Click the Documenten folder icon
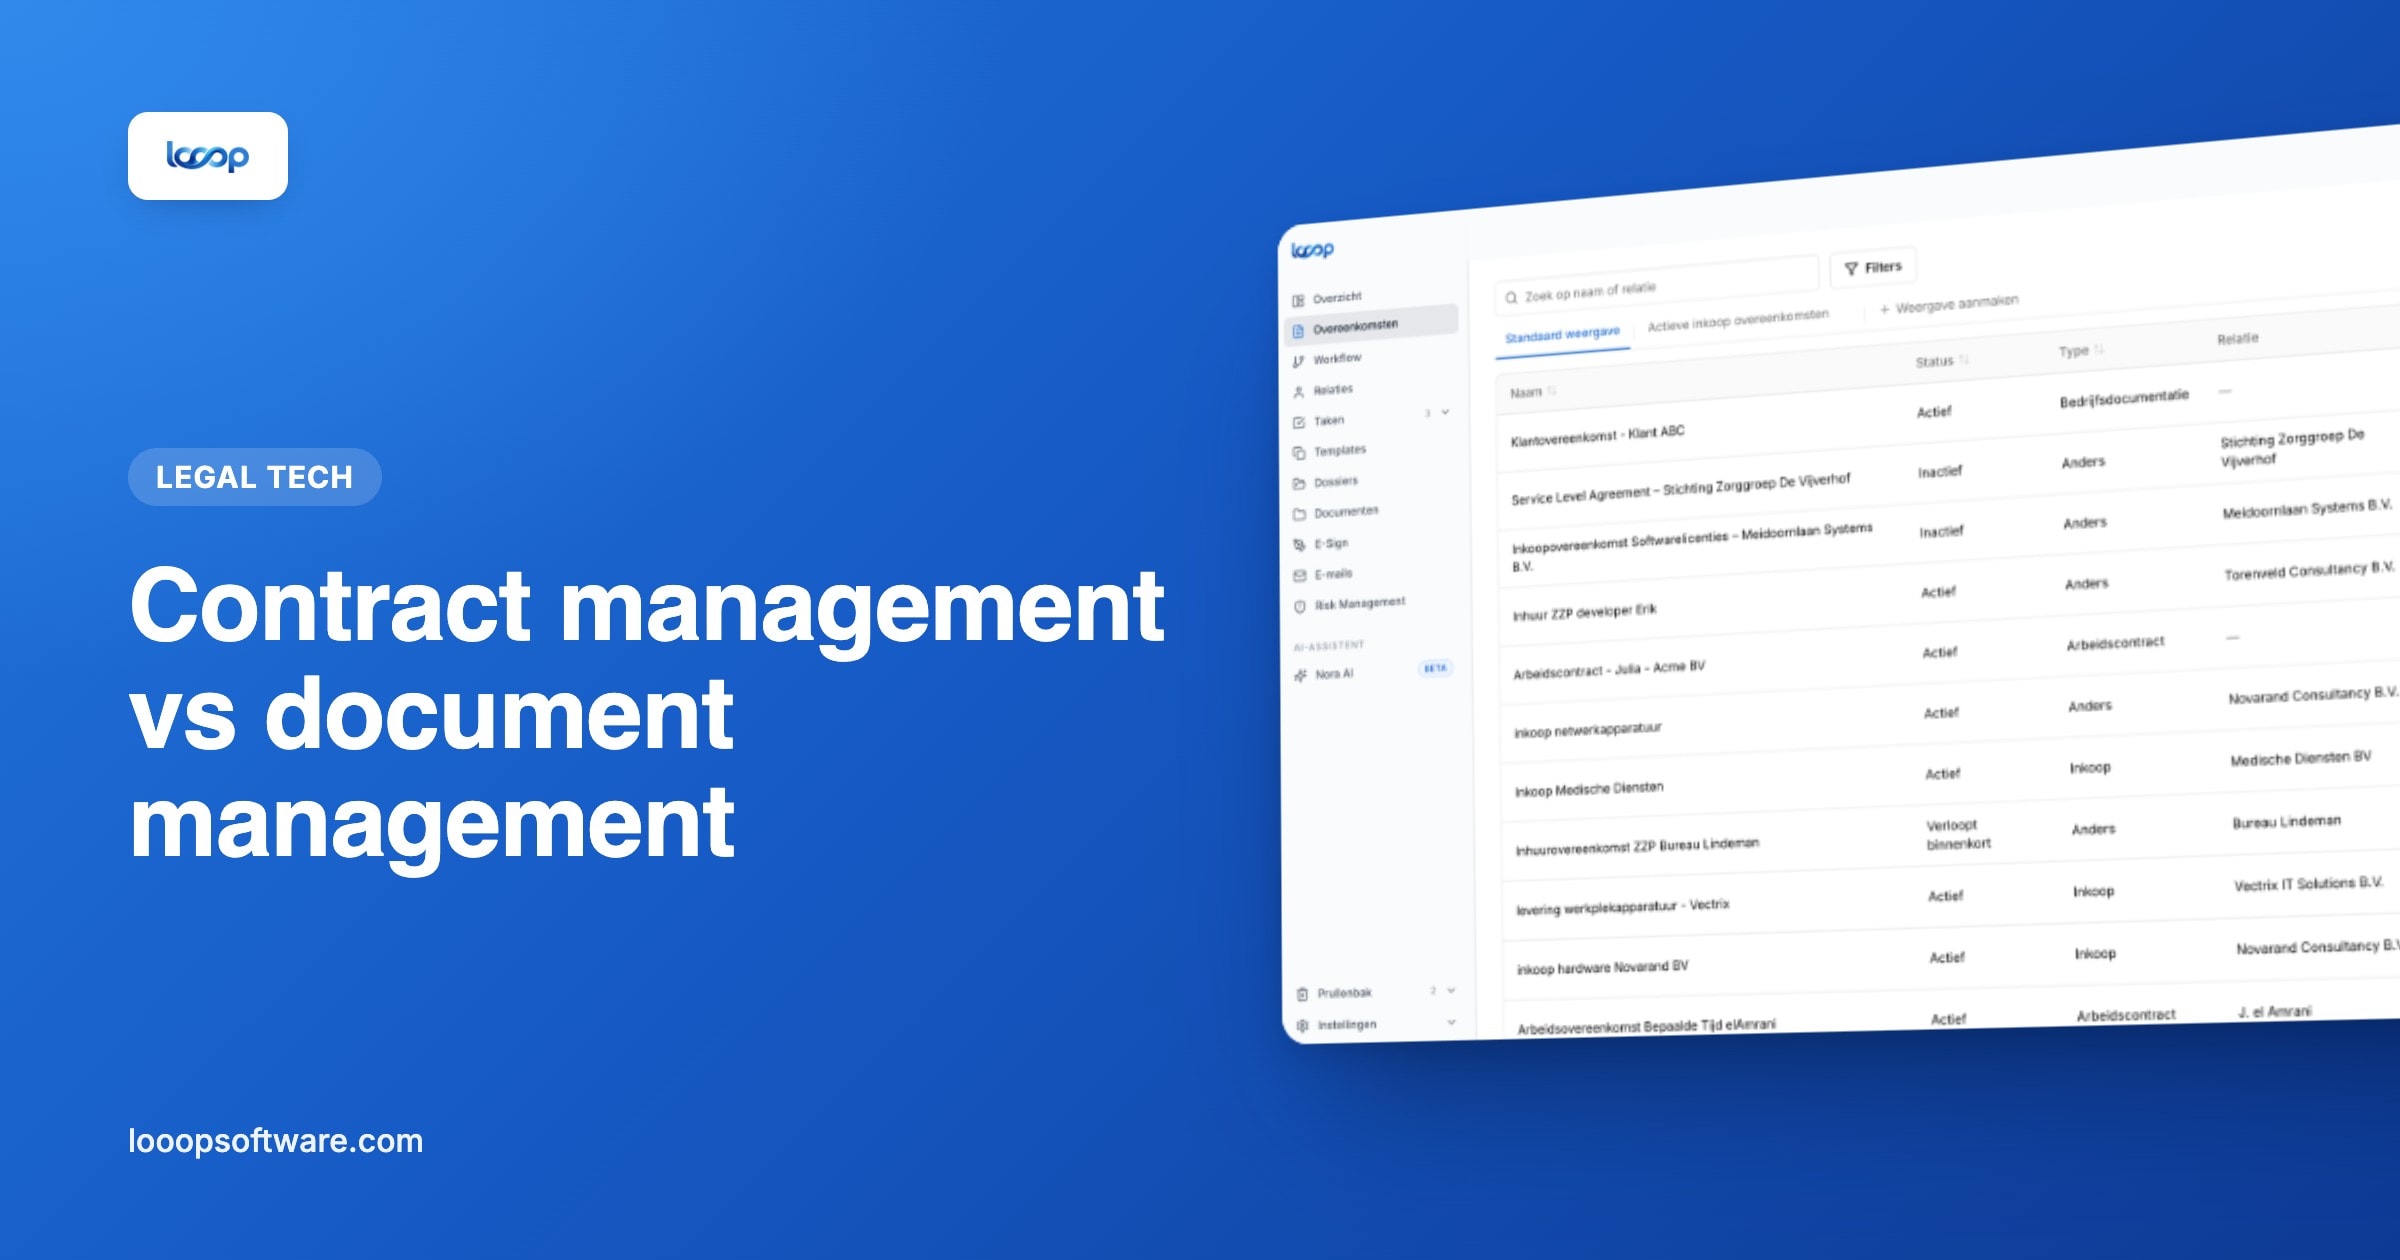 pyautogui.click(x=1299, y=514)
